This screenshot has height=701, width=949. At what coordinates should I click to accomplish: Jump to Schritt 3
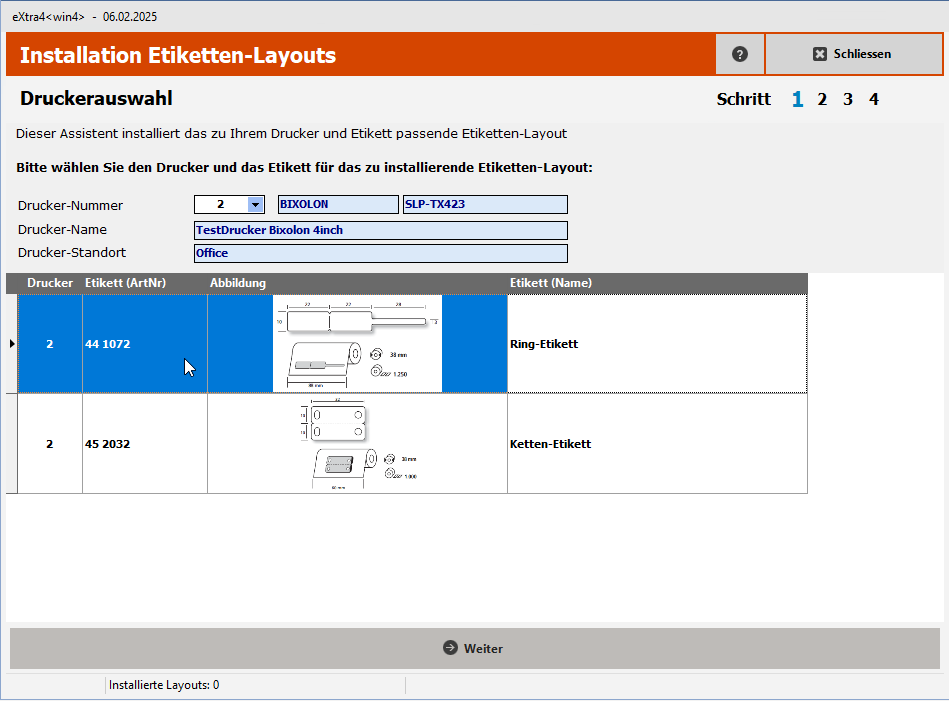tap(845, 99)
